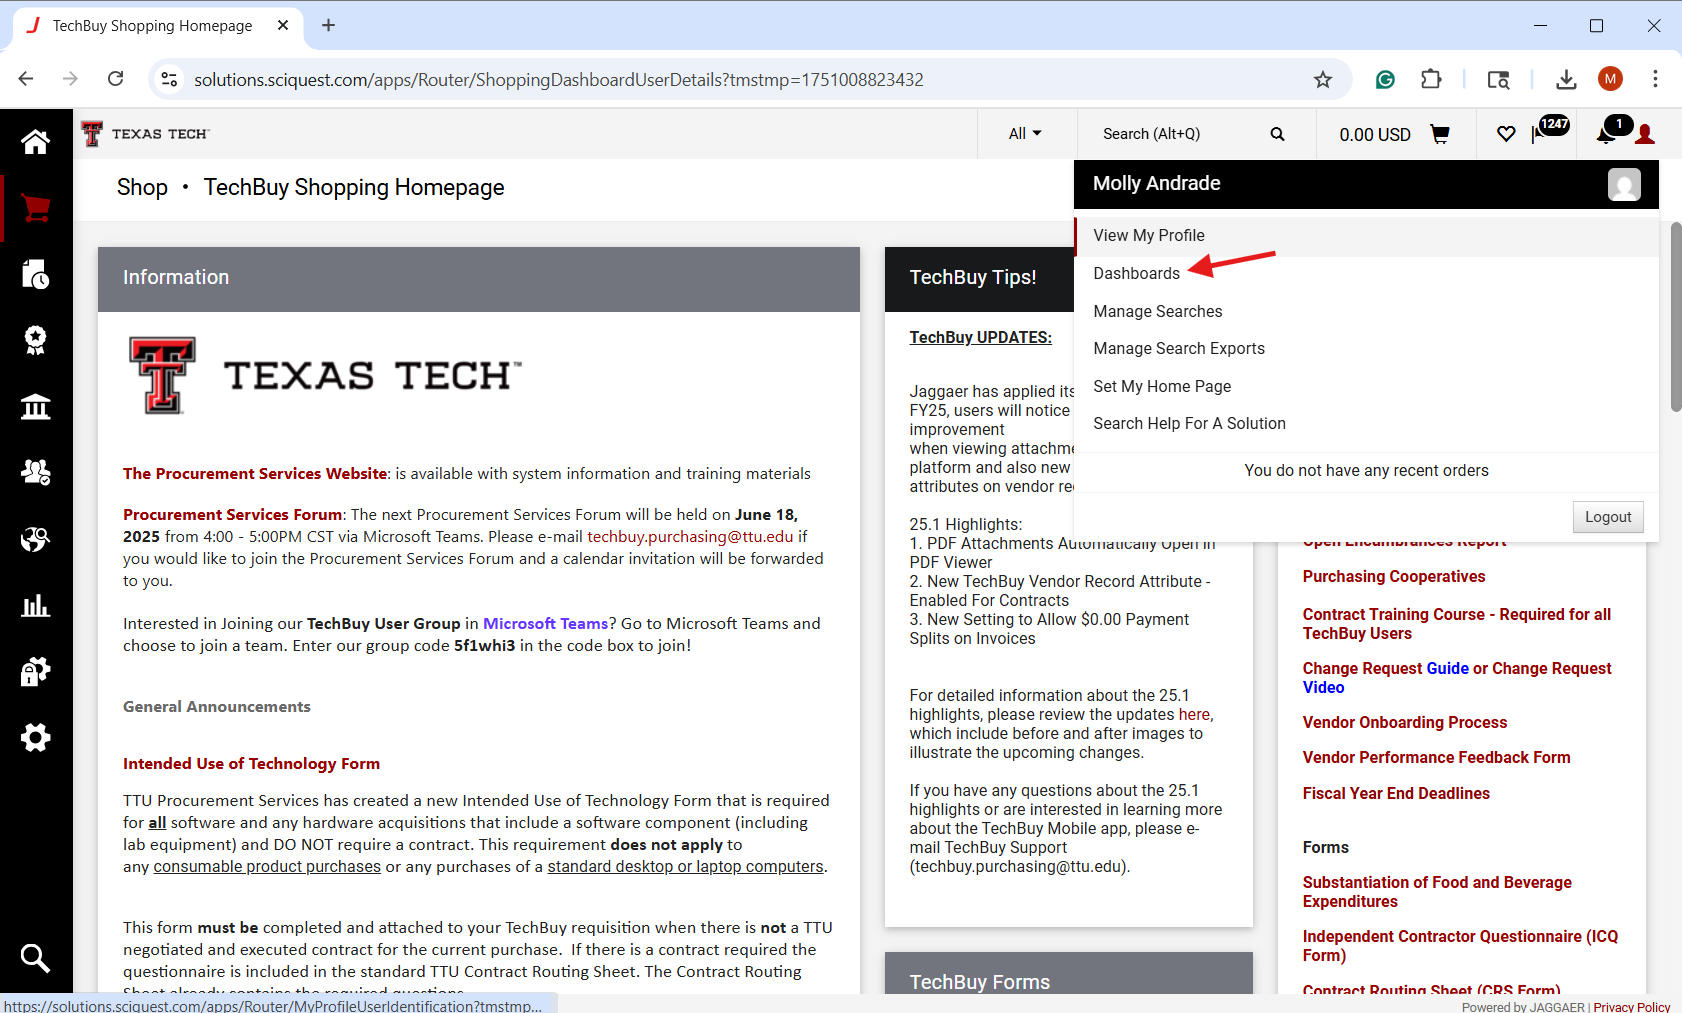Close the TechBuy Shopping Homepage tab
The height and width of the screenshot is (1013, 1682).
point(283,25)
